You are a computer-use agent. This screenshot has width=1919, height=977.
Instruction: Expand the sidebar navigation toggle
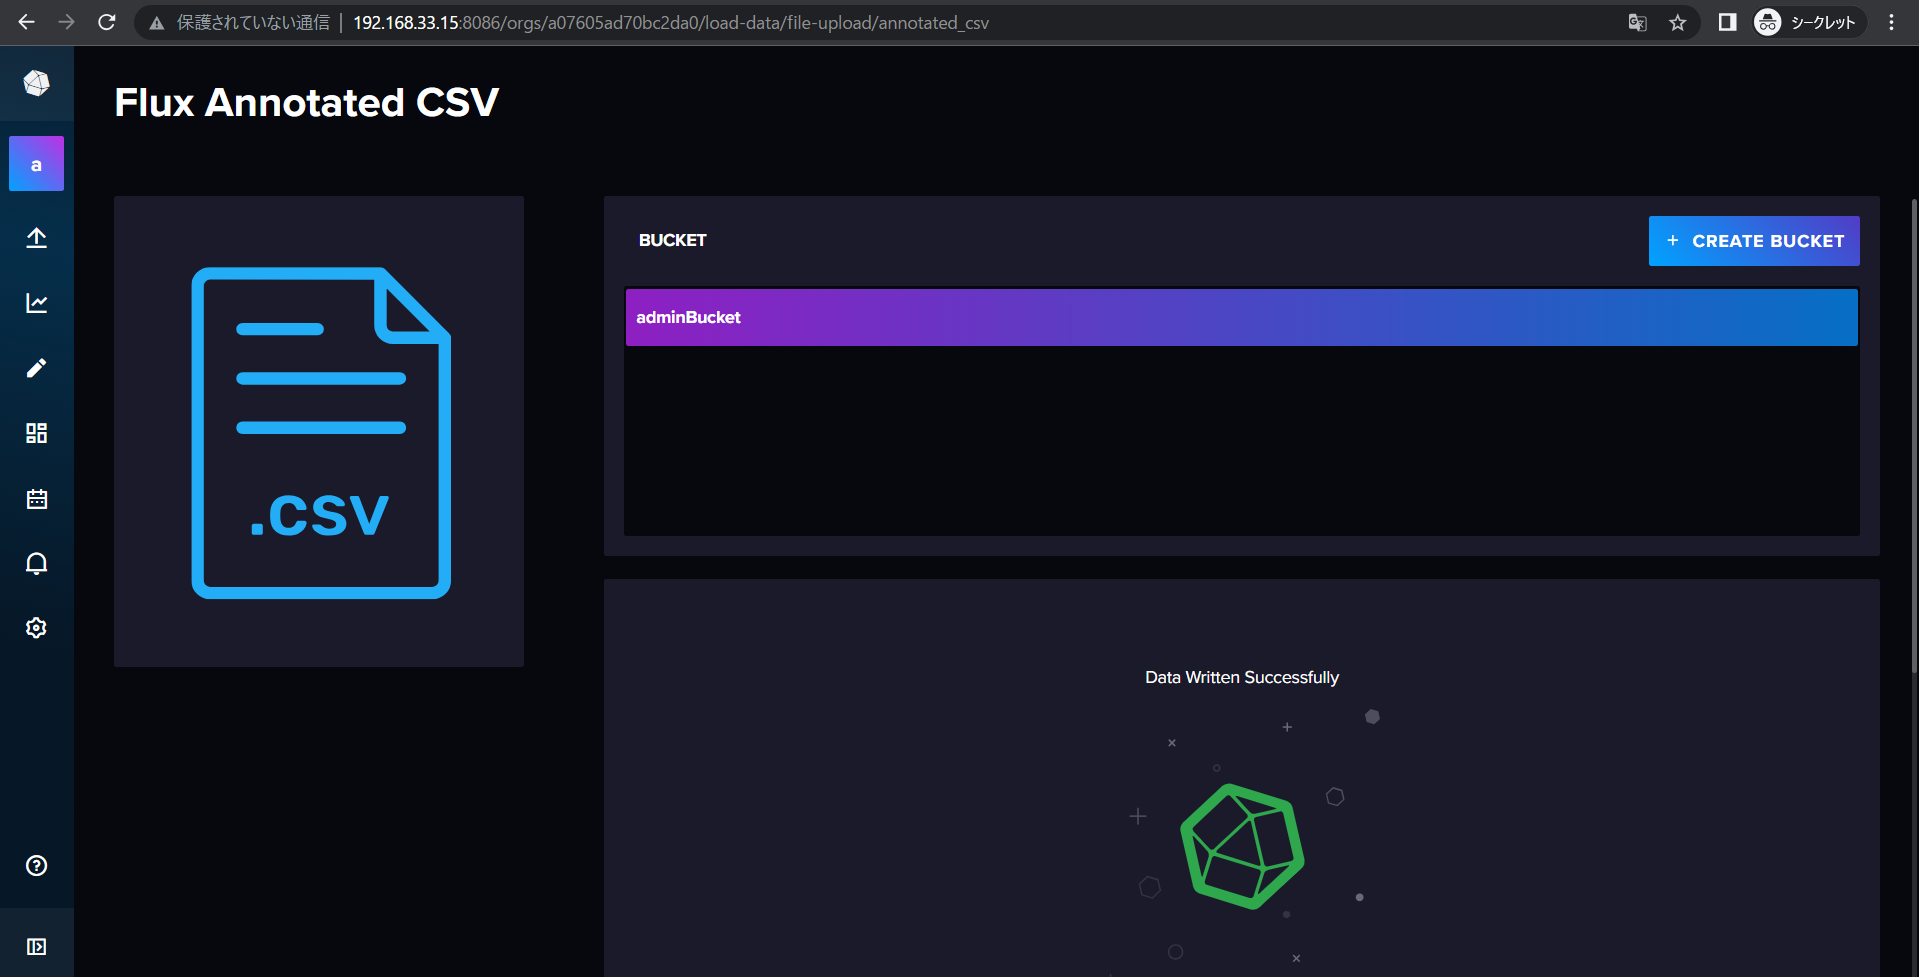(37, 946)
